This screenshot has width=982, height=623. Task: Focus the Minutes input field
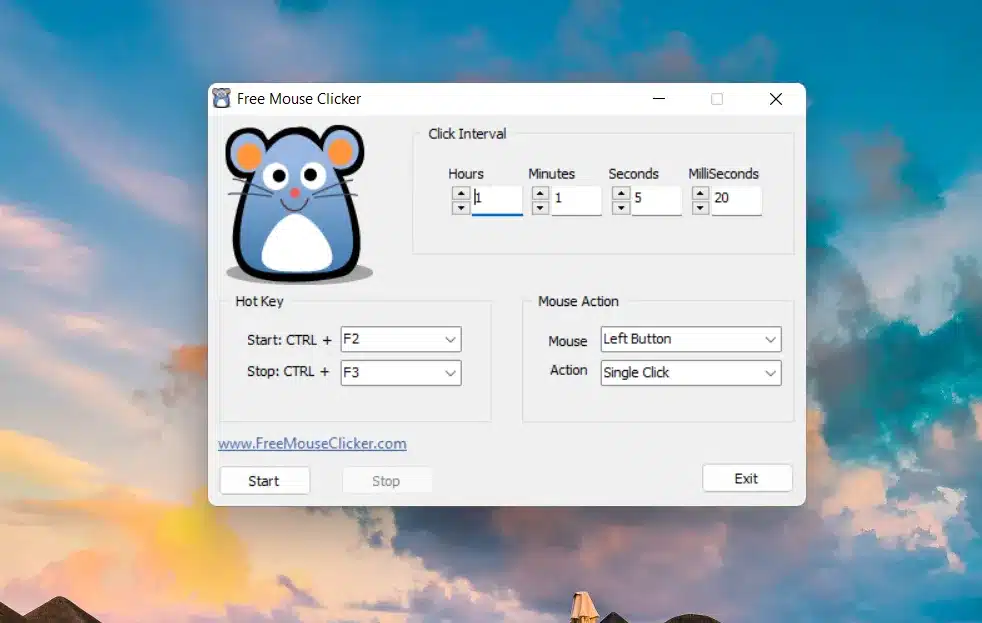coord(577,200)
